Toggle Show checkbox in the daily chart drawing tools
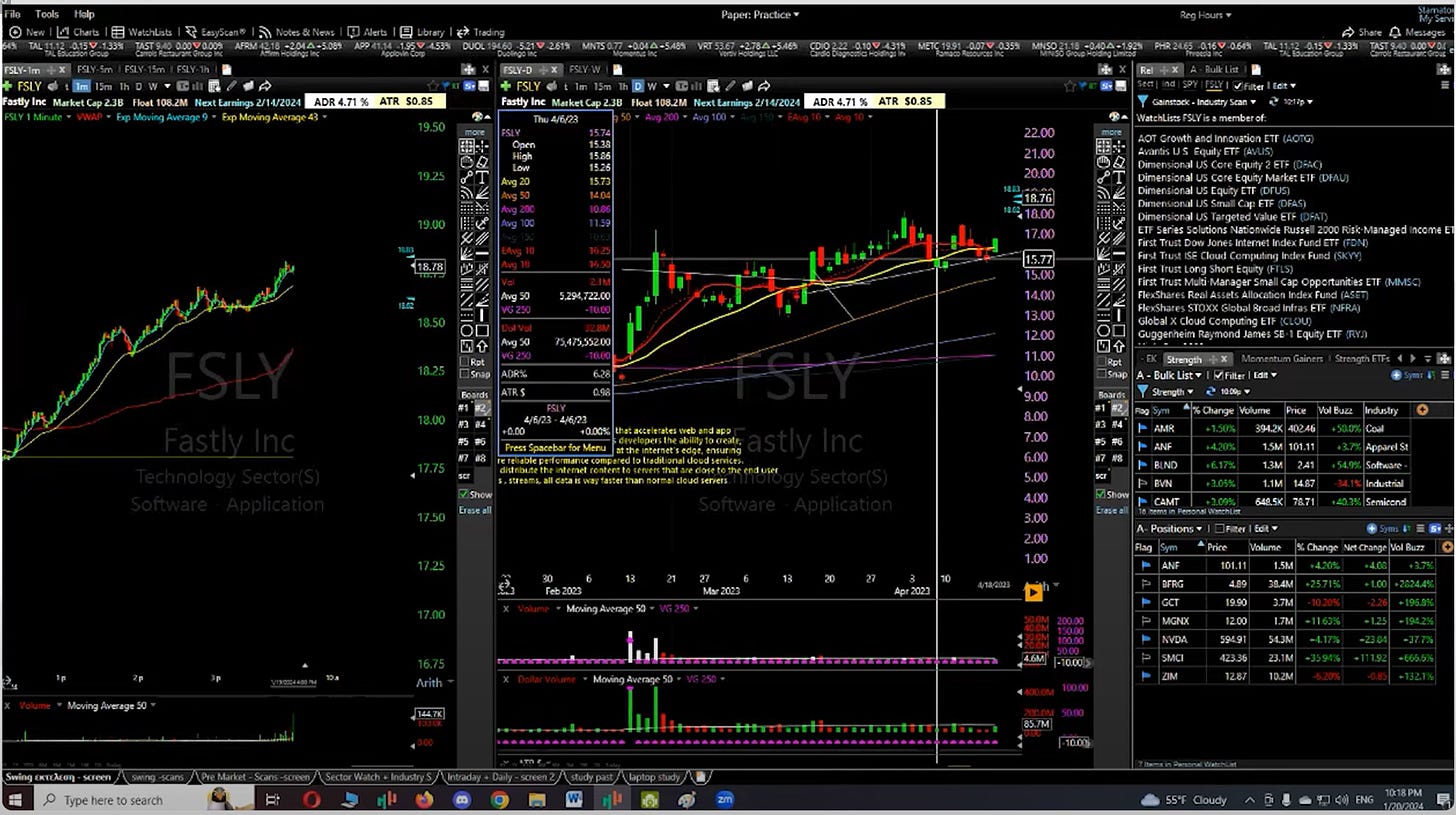Viewport: 1456px width, 815px height. [x=1101, y=494]
